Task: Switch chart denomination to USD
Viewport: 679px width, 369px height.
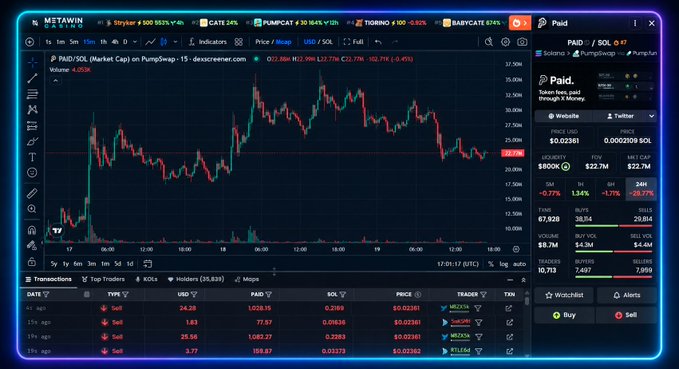Action: [x=310, y=42]
